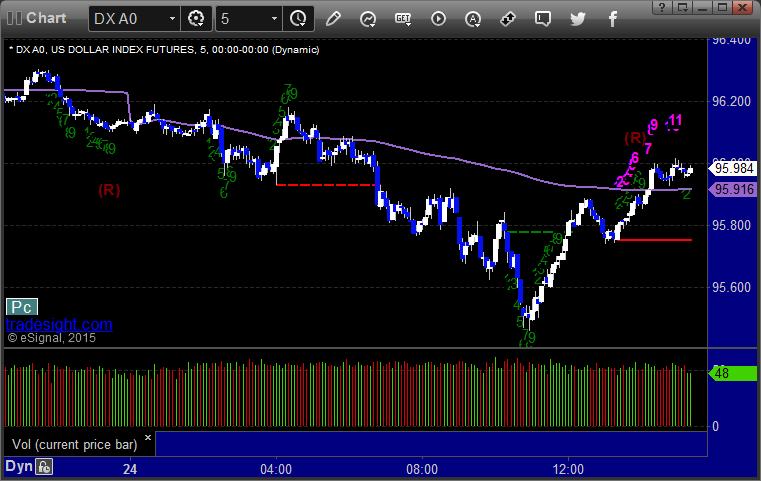761x481 pixels.
Task: Click the 04:00 time axis label
Action: pyautogui.click(x=276, y=469)
